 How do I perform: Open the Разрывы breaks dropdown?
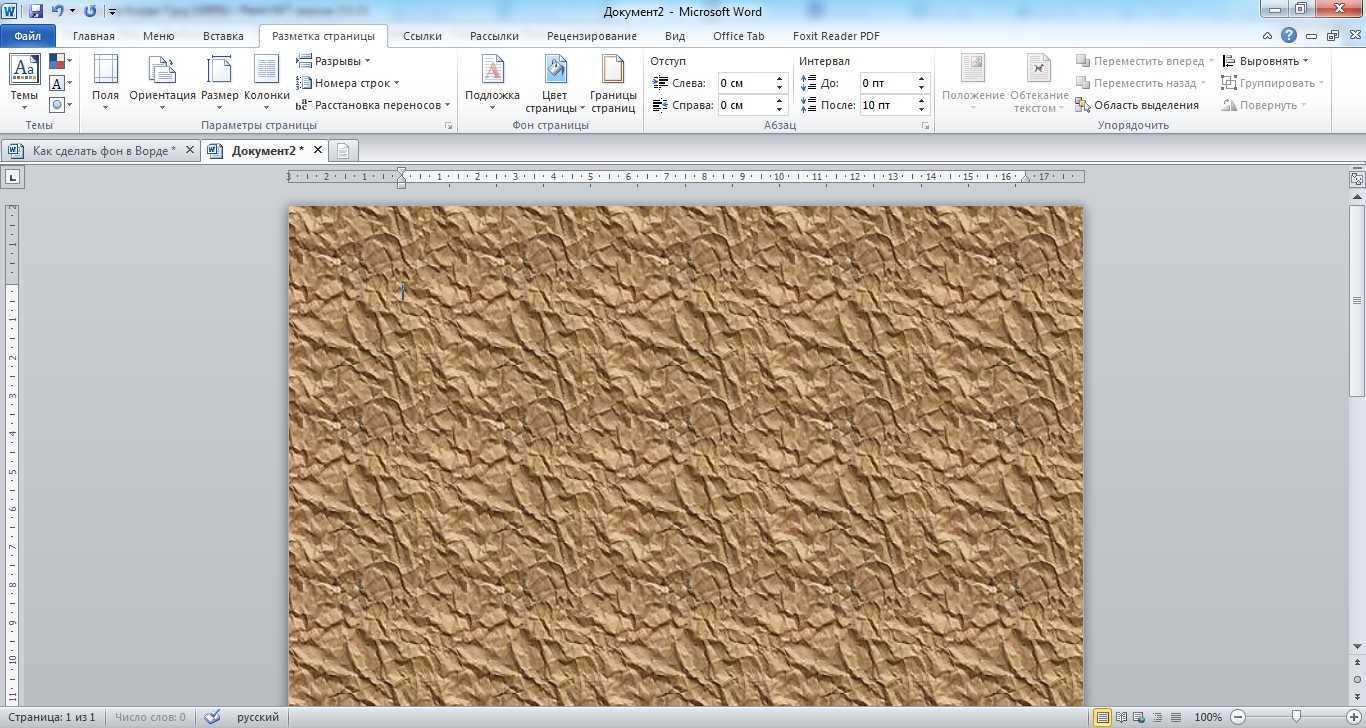click(334, 61)
